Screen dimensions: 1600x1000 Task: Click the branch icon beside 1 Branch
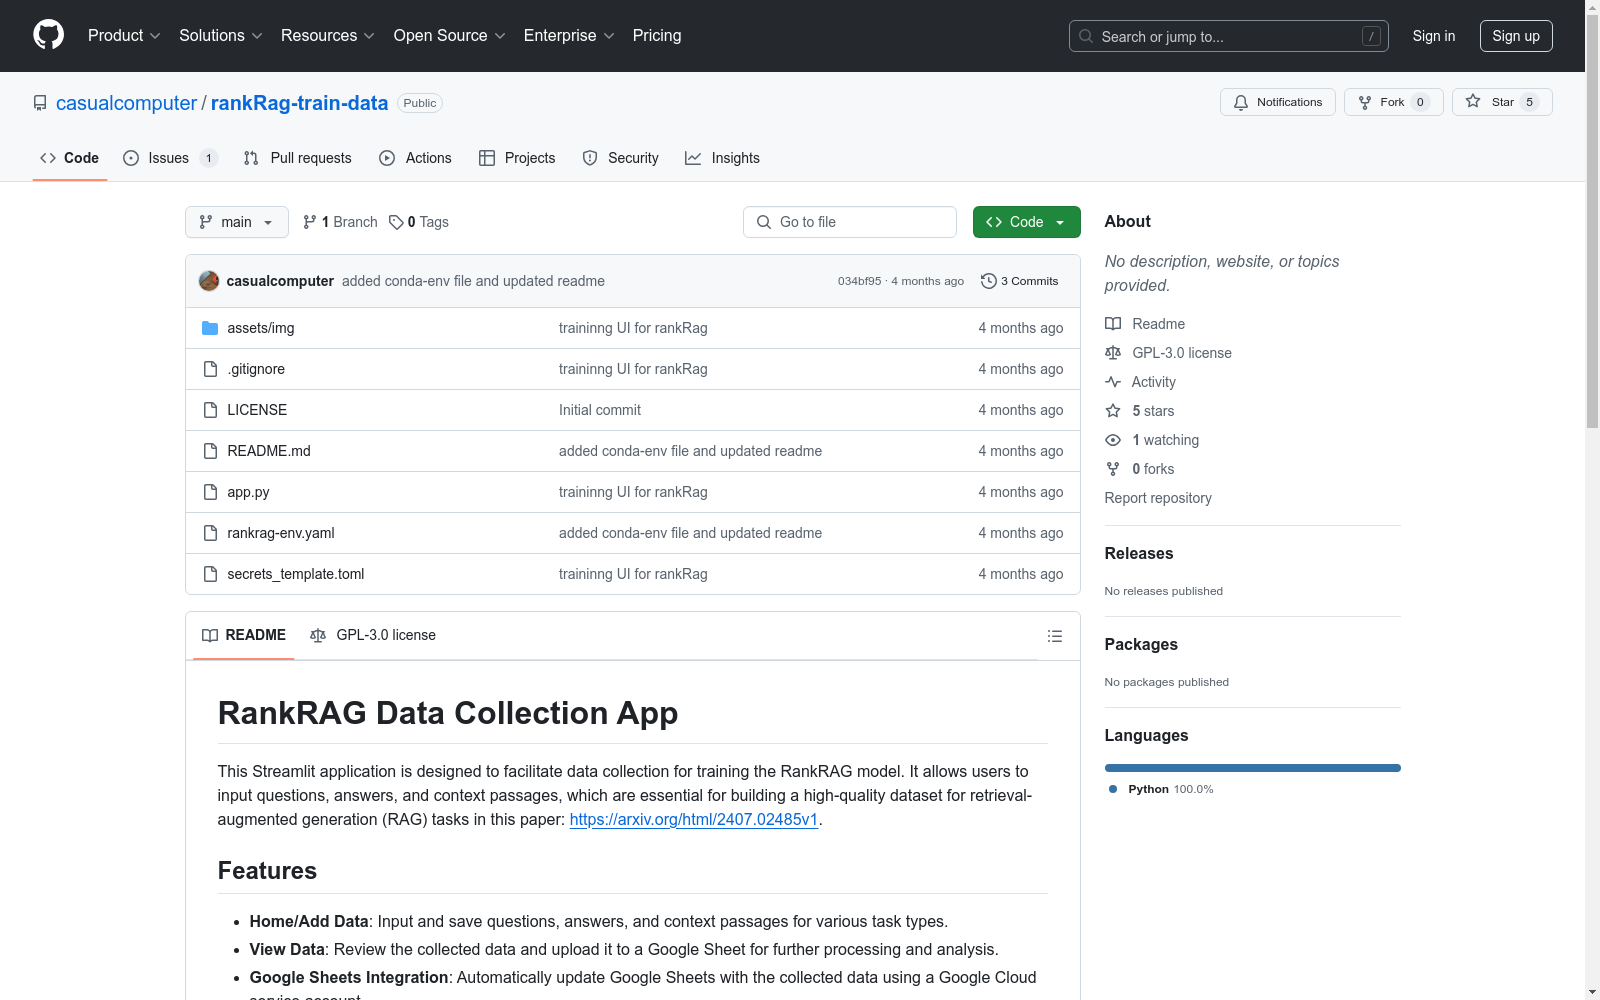tap(310, 222)
